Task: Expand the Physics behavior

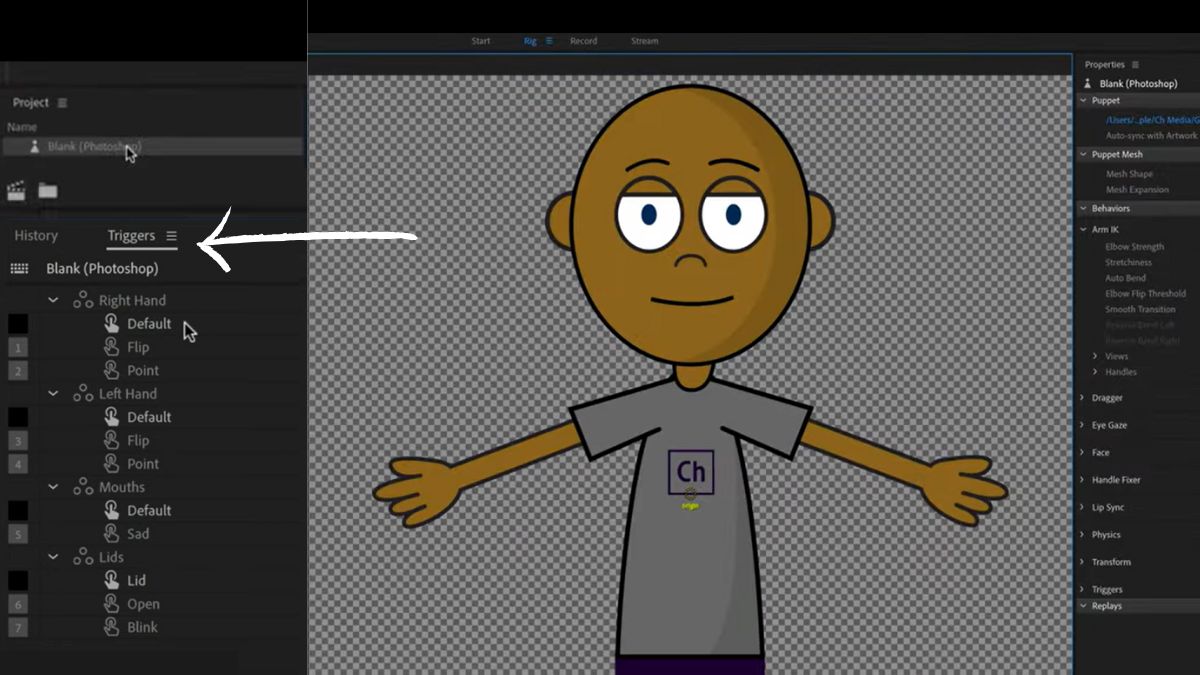Action: 1083,535
